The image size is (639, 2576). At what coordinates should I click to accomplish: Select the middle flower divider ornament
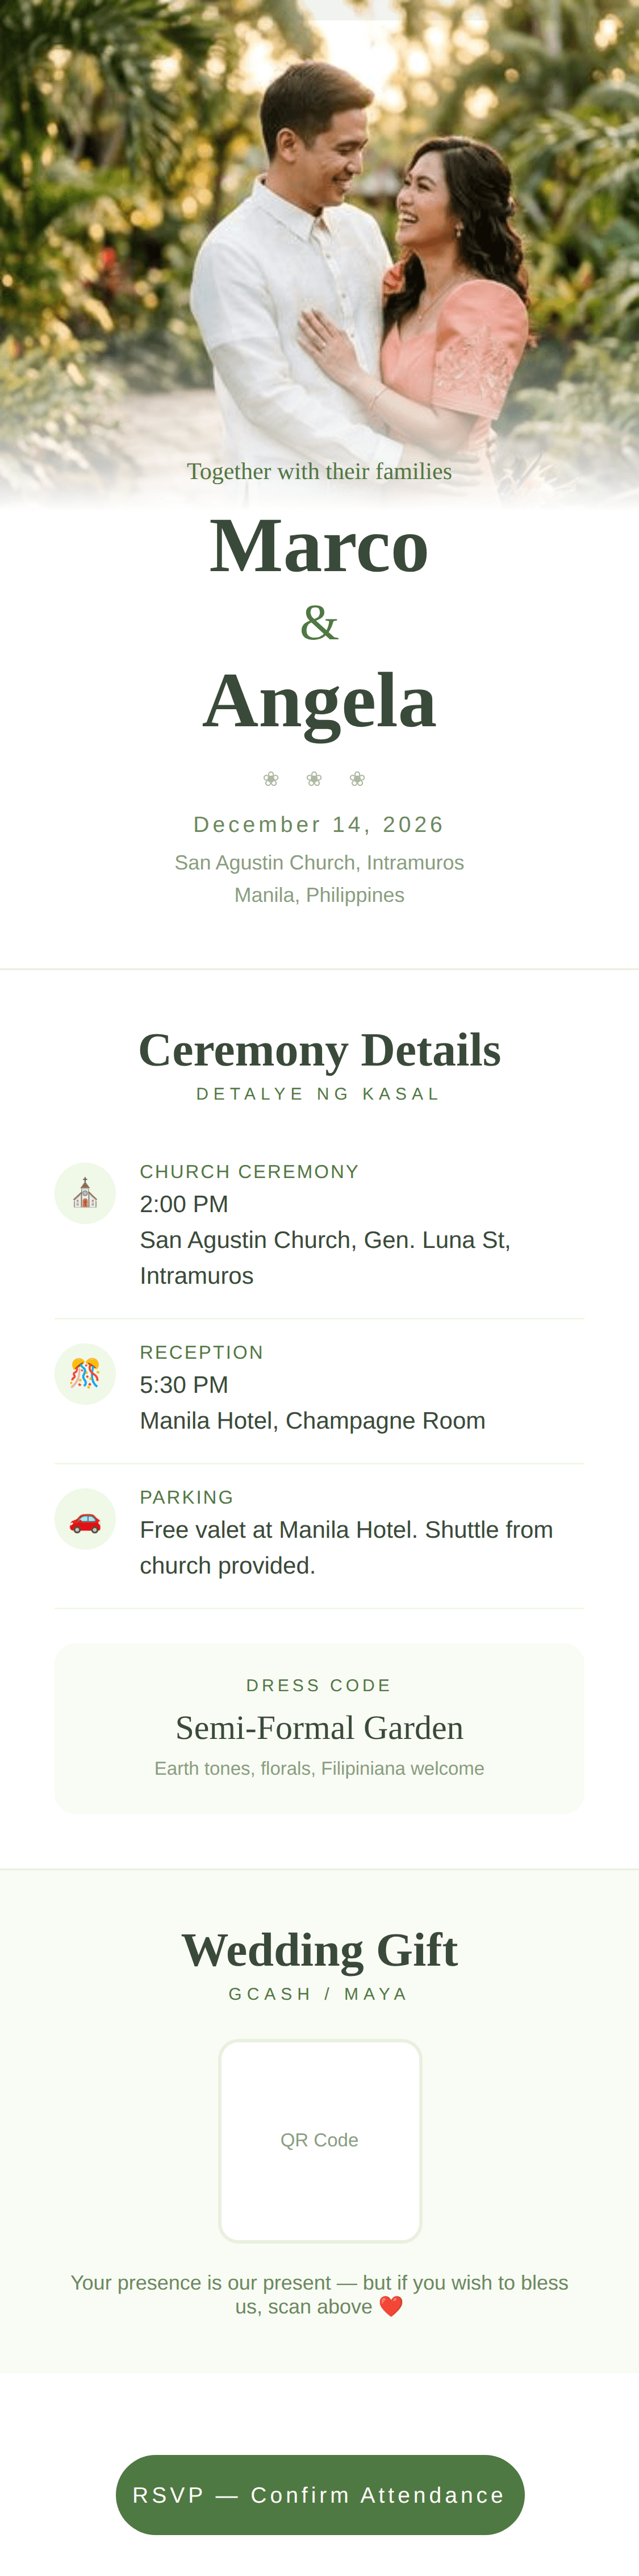point(313,778)
